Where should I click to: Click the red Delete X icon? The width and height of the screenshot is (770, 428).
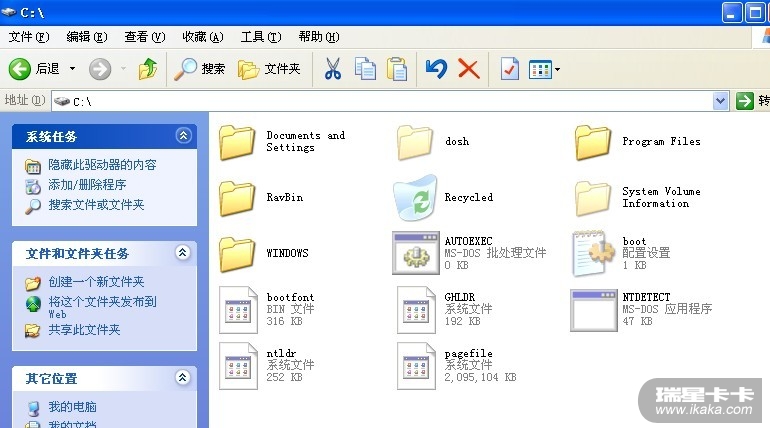[468, 69]
